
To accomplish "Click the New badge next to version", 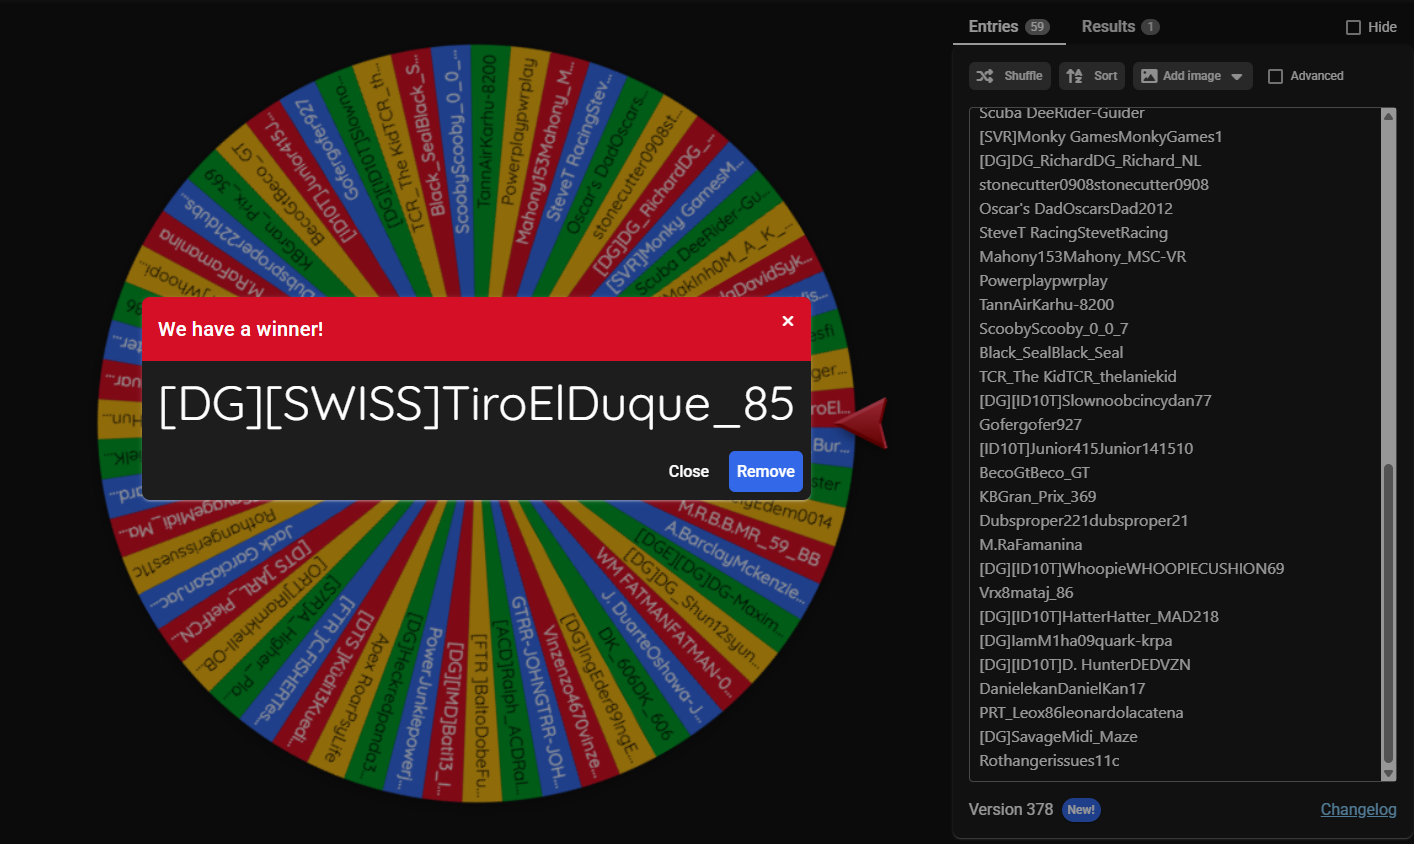I will click(1080, 810).
